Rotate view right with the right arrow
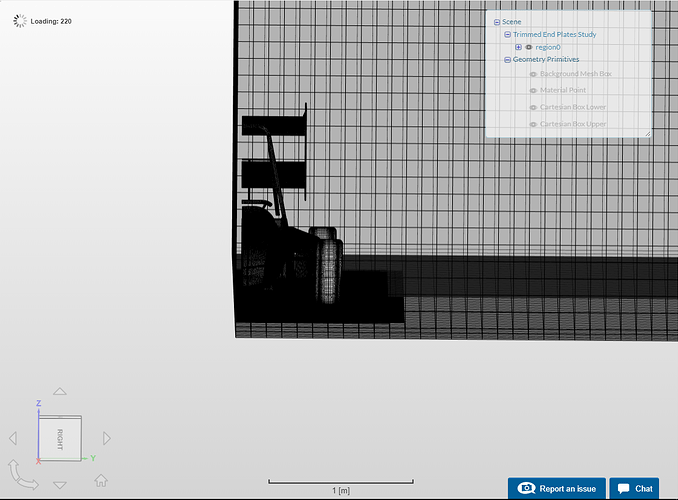 pos(107,438)
